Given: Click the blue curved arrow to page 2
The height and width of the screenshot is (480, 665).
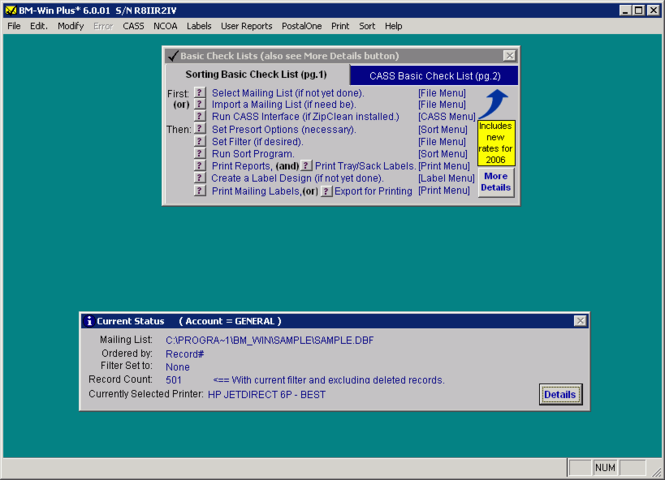Looking at the screenshot, I should 493,103.
